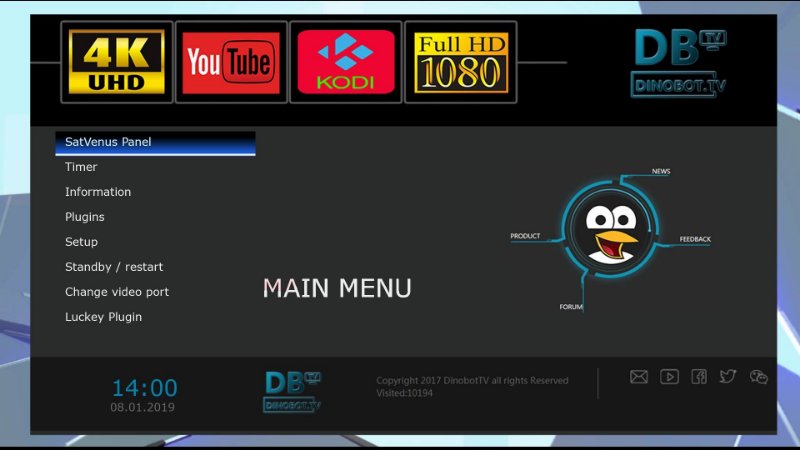This screenshot has width=800, height=450.
Task: Open the 4K UHD tile
Action: point(117,62)
